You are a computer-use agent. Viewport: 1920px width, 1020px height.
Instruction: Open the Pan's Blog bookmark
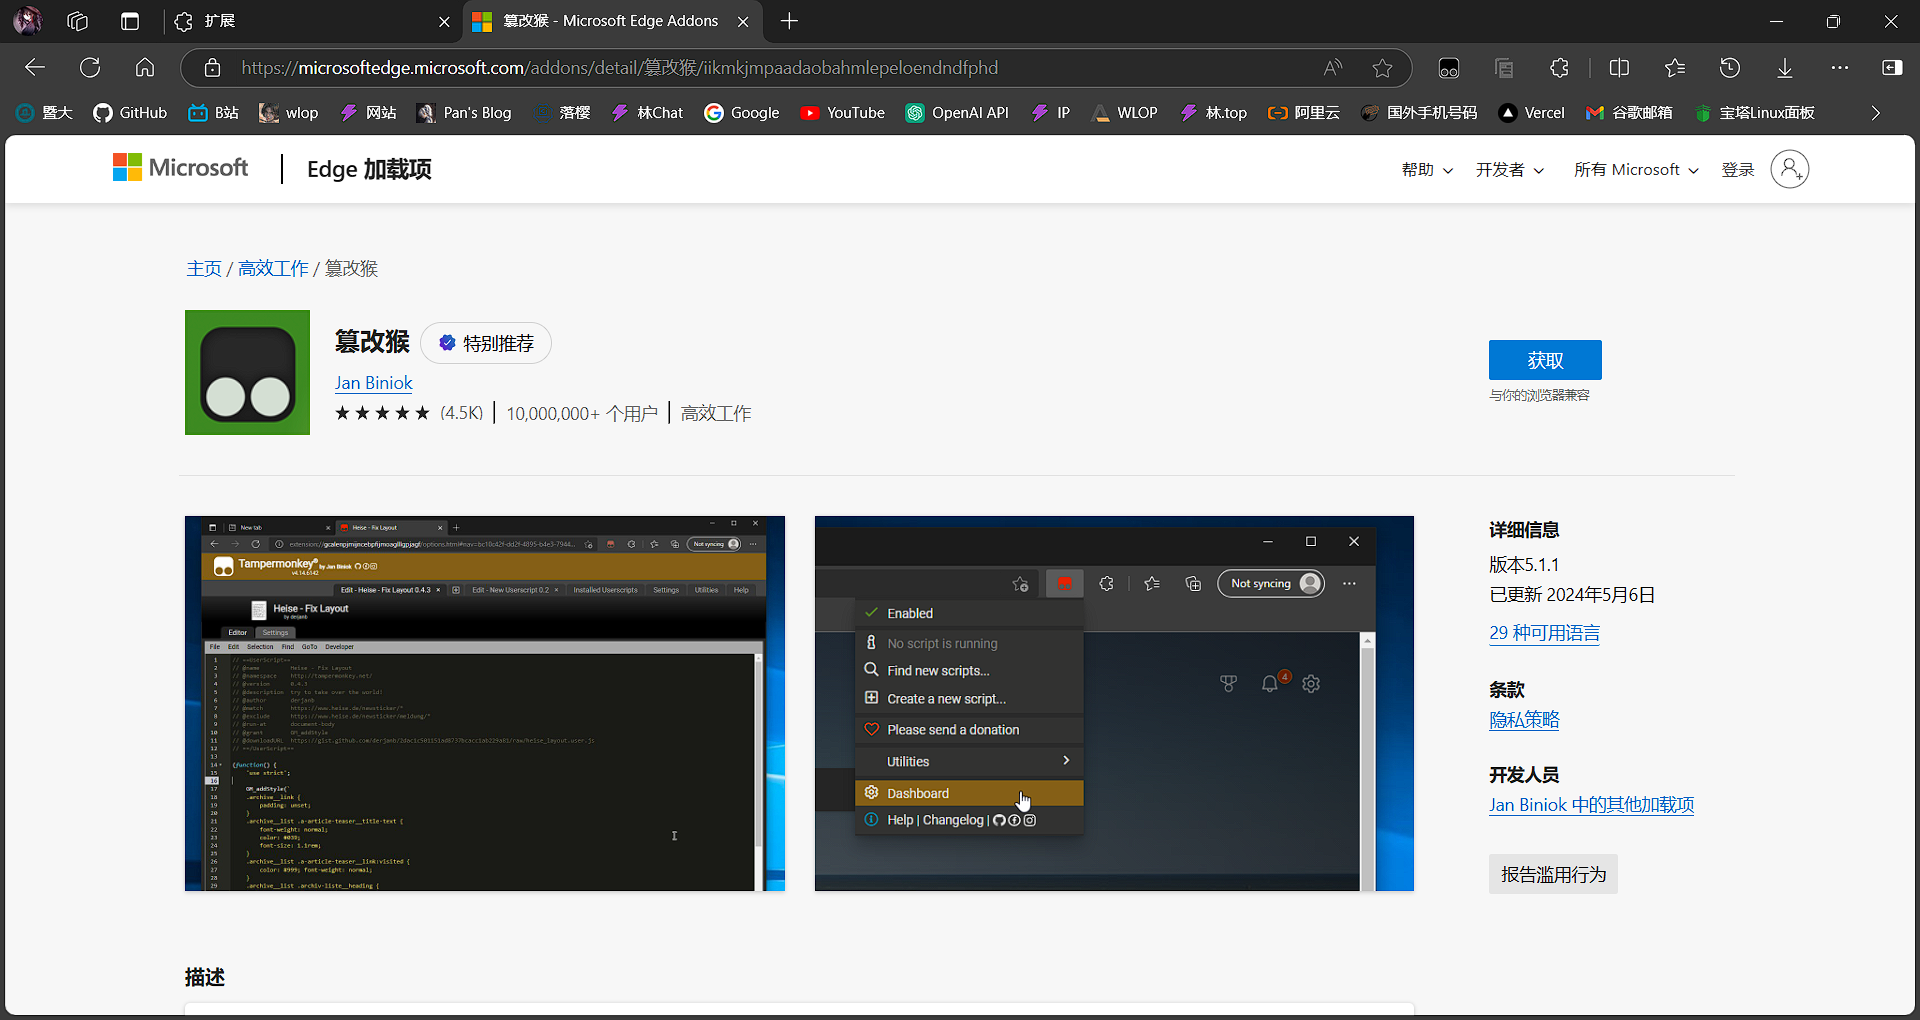click(464, 113)
